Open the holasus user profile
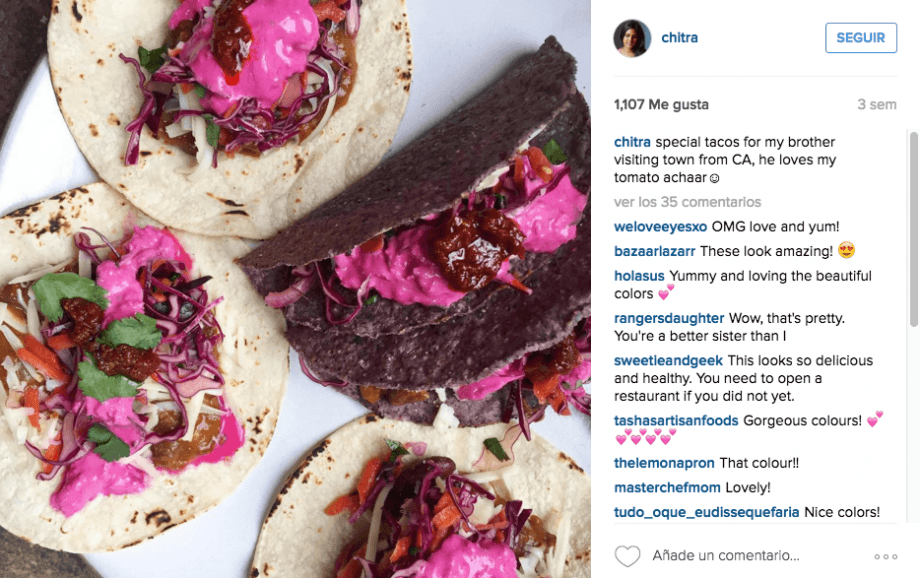 [x=639, y=276]
